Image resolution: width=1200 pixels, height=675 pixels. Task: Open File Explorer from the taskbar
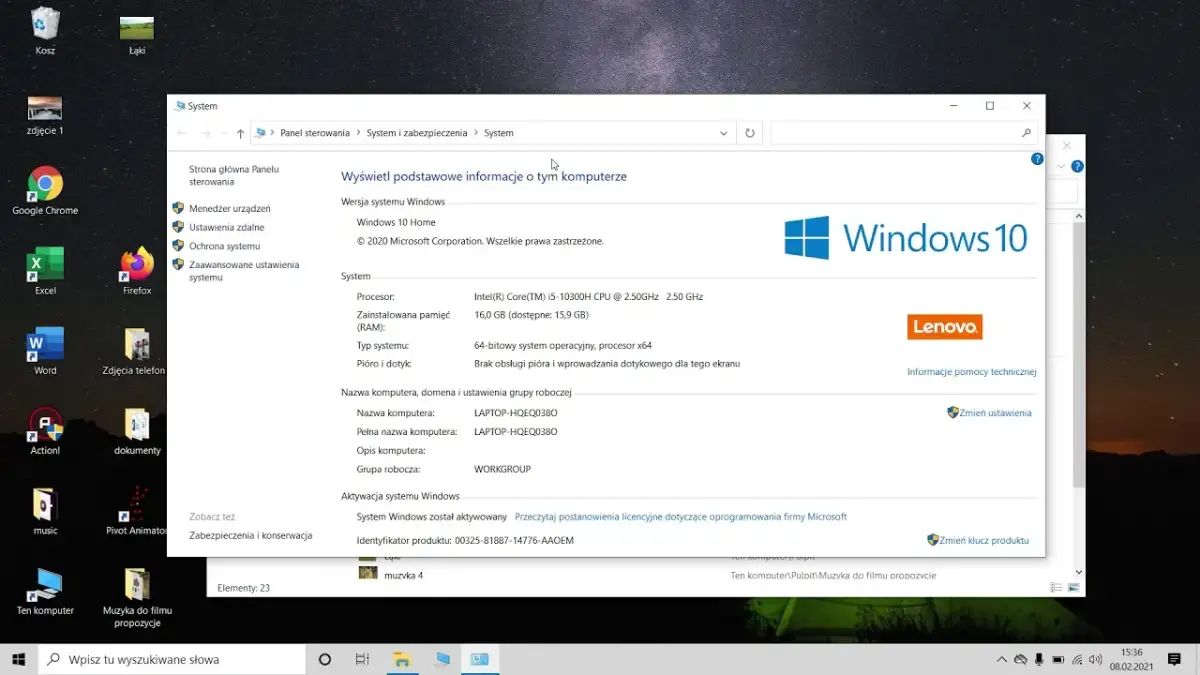tap(402, 659)
